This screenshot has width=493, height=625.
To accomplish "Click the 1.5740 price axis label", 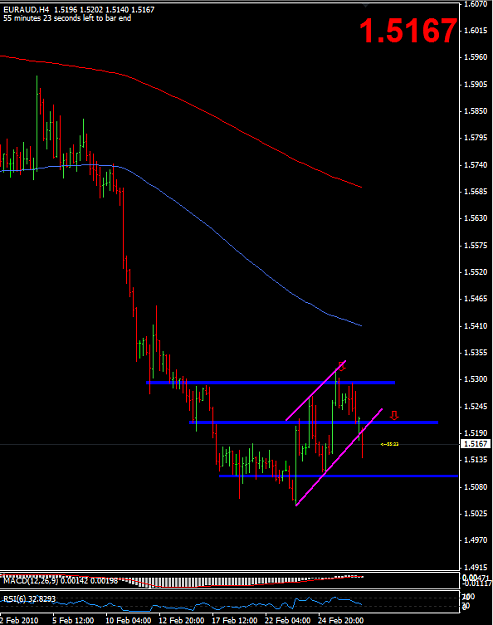I will coord(475,165).
